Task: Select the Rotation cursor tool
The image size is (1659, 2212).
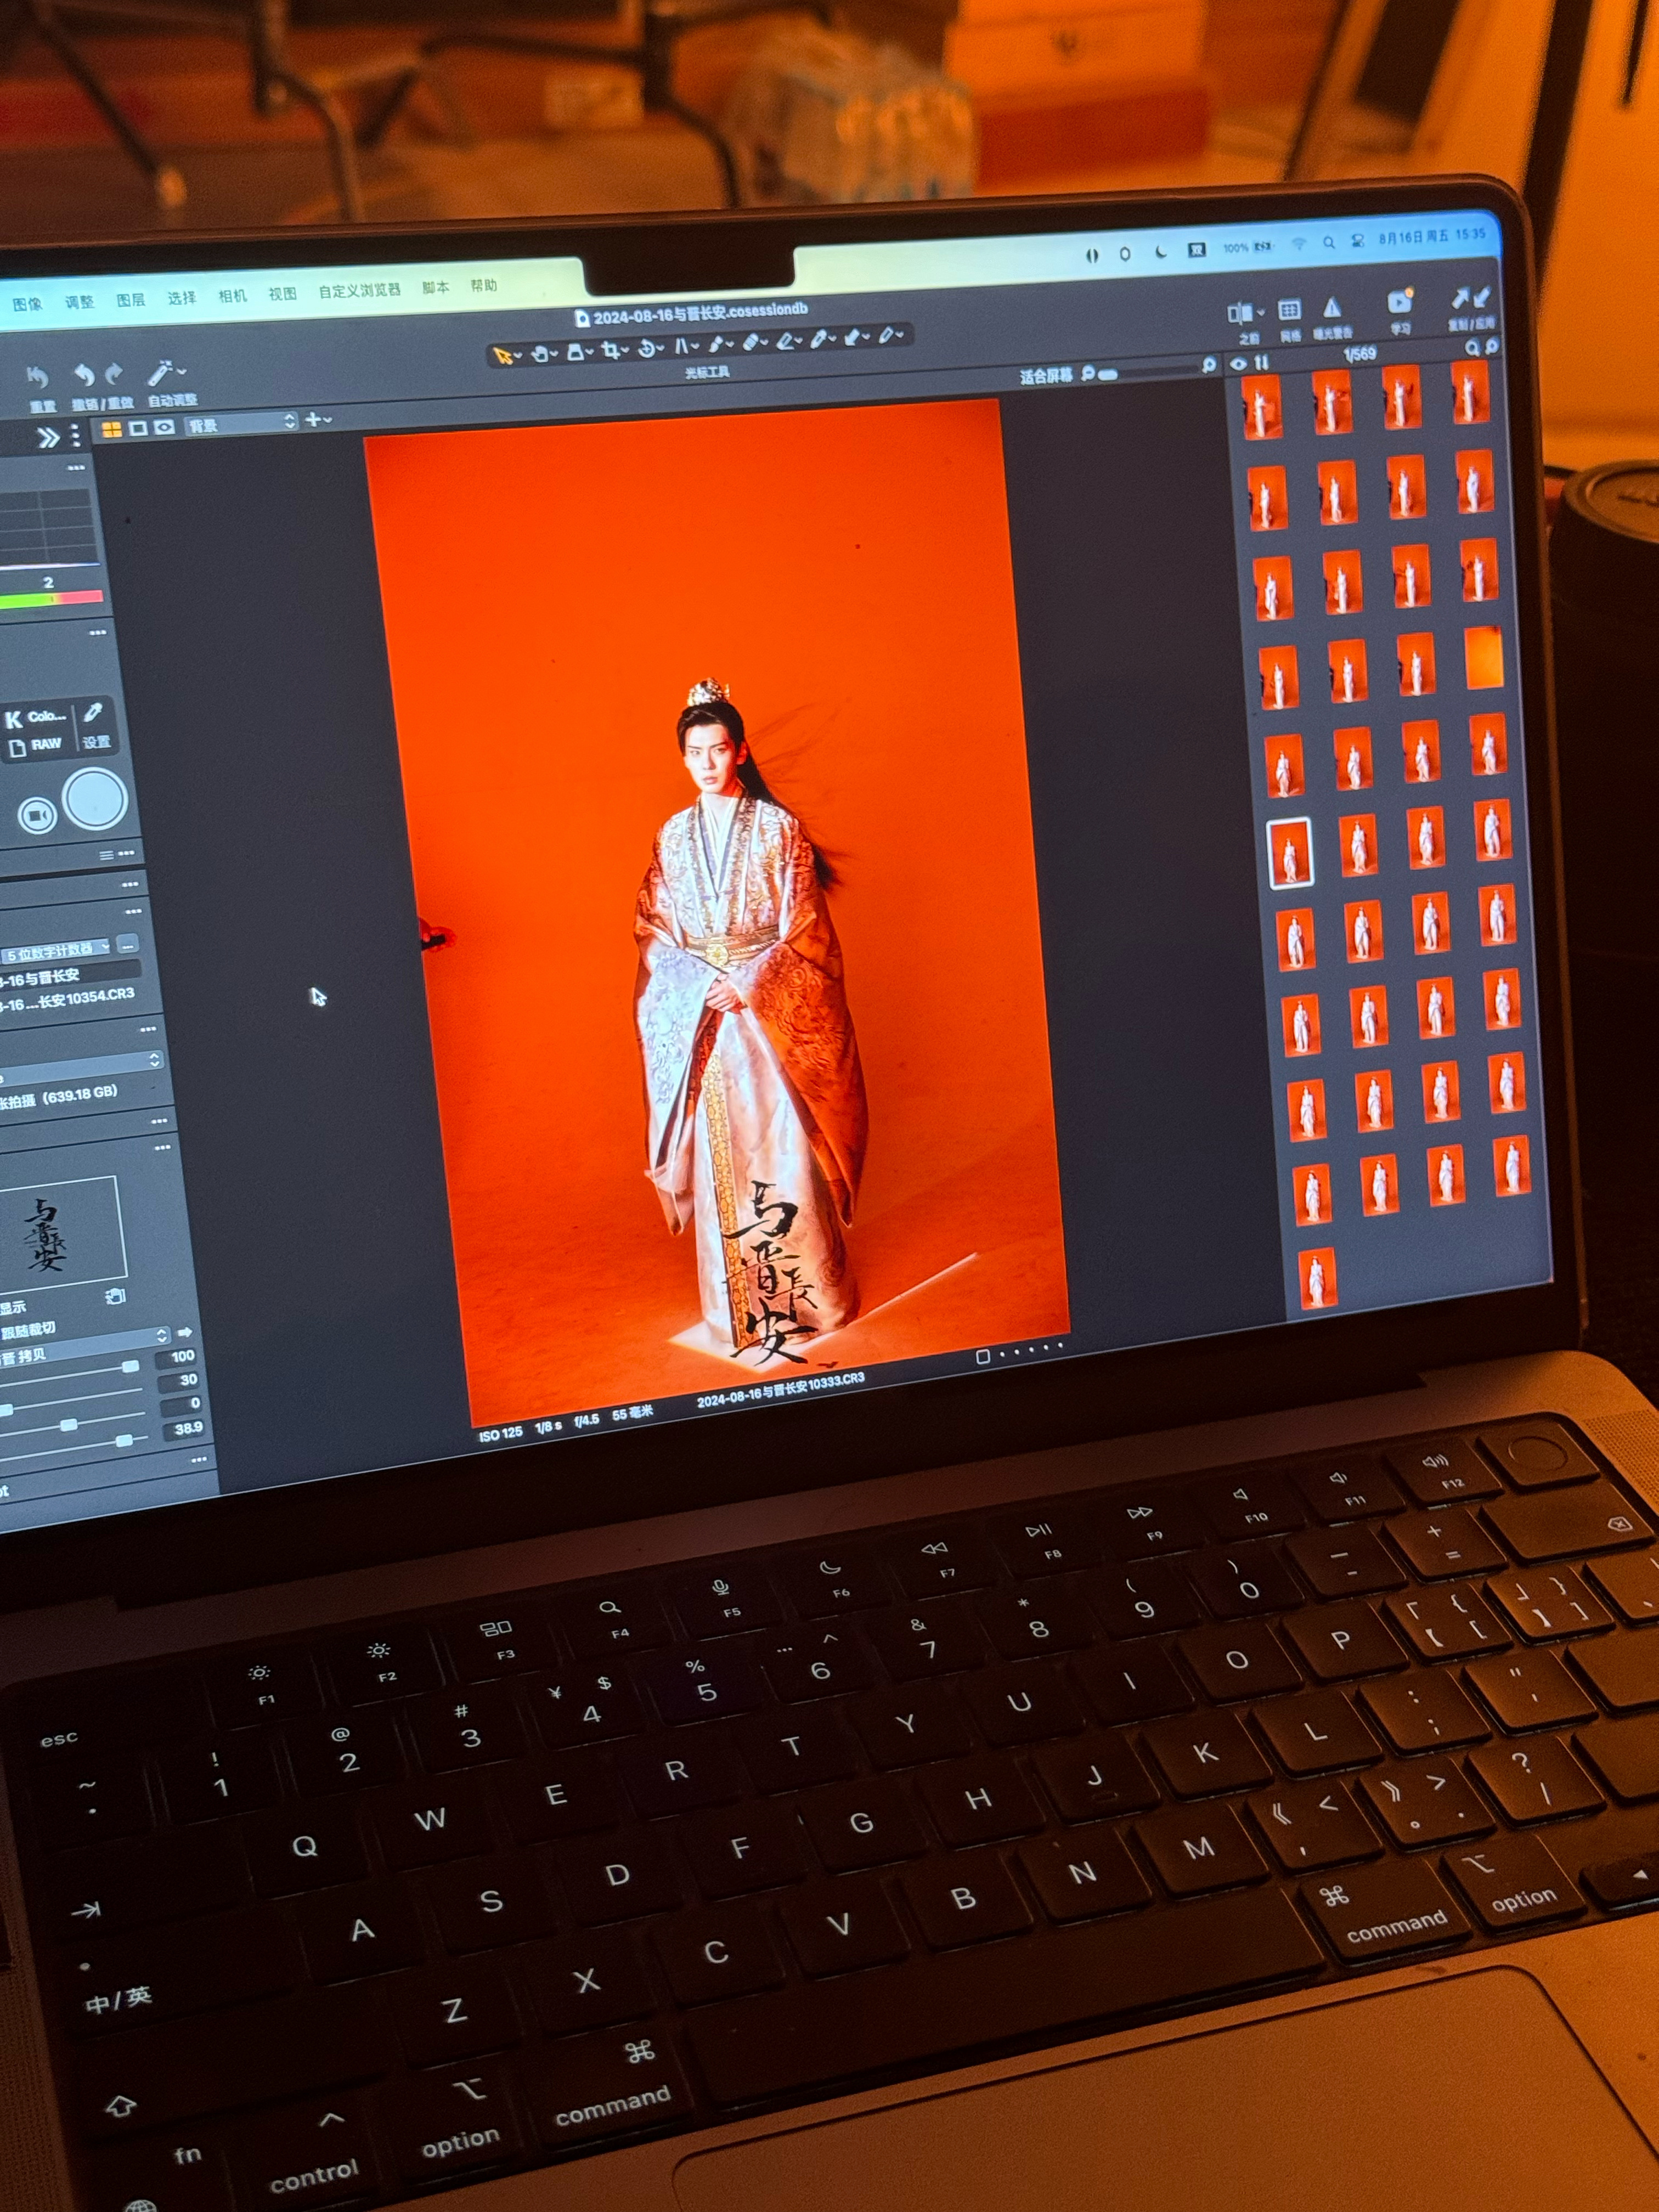Action: pyautogui.click(x=647, y=348)
